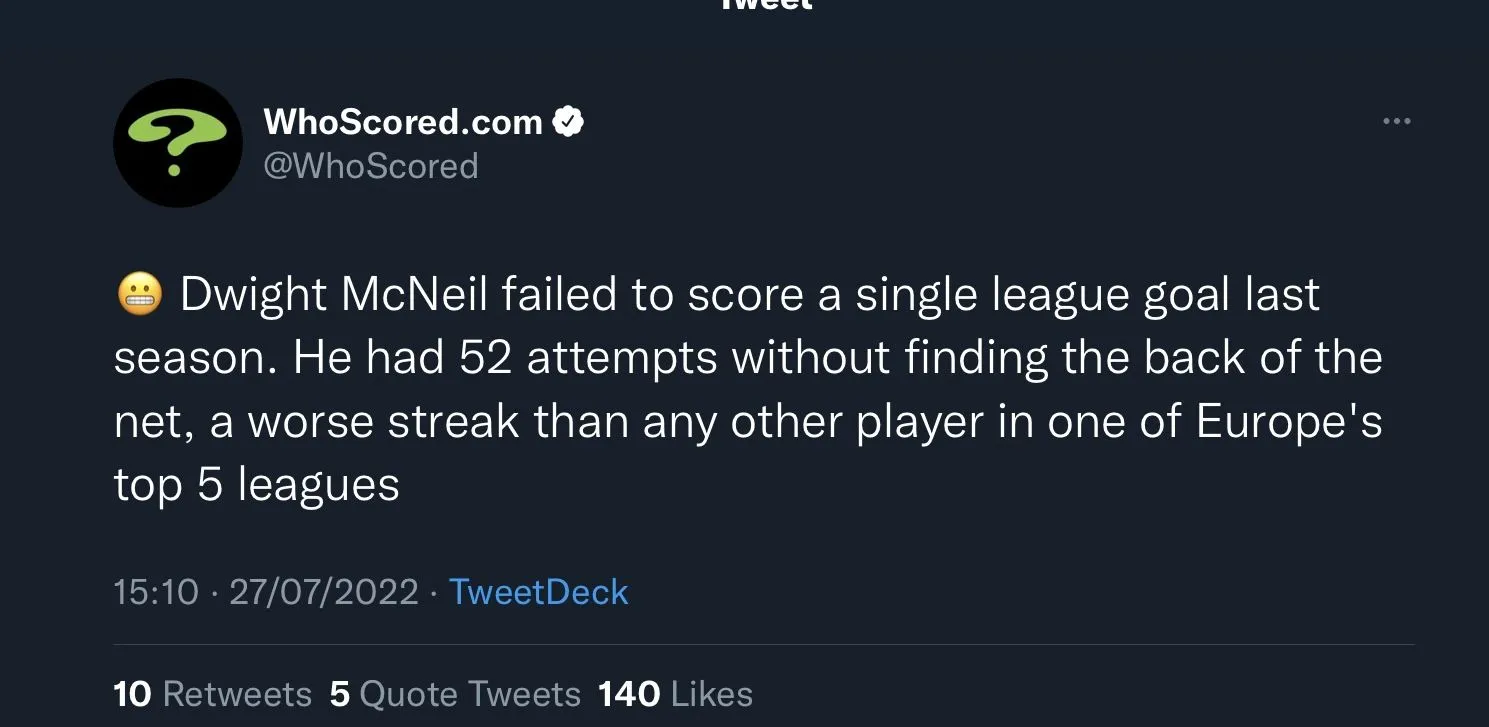The width and height of the screenshot is (1489, 727).
Task: Click the 15:10 tweet timestamp
Action: (x=156, y=592)
